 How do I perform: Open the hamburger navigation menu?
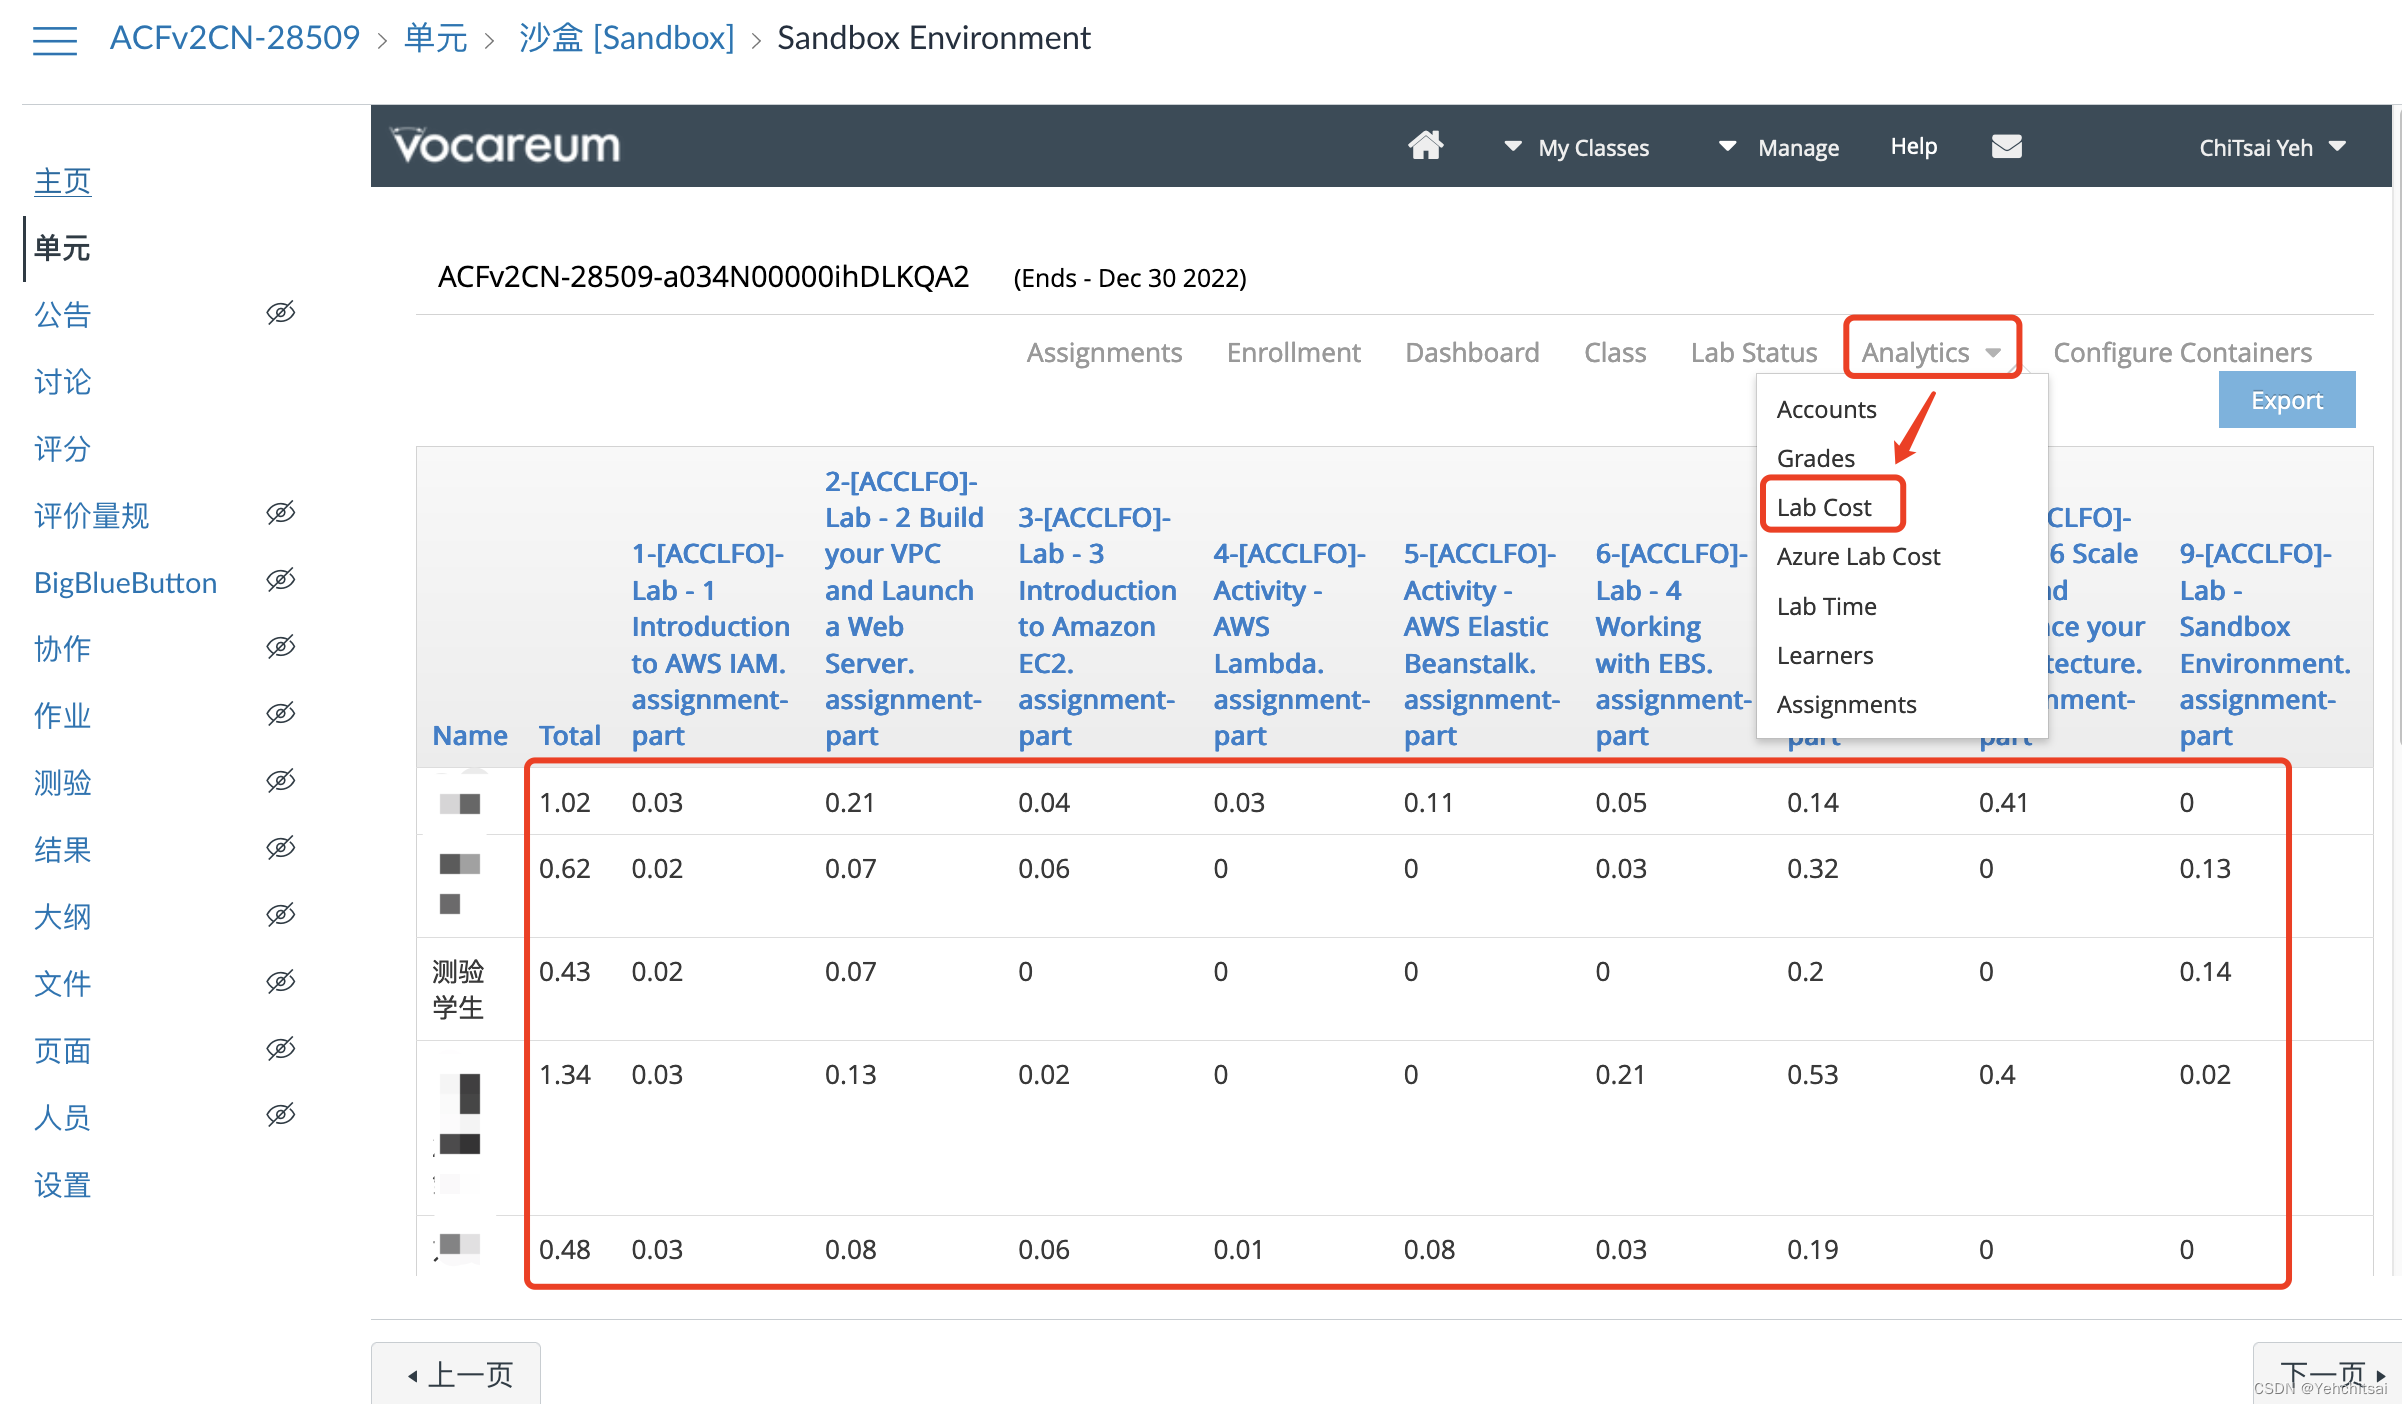pos(54,40)
